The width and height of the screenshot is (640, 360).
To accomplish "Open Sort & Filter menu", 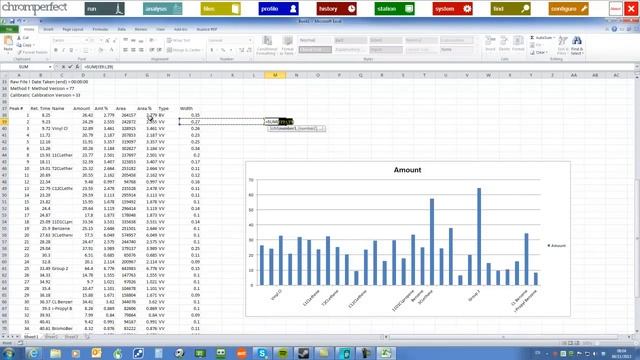I will (562, 45).
